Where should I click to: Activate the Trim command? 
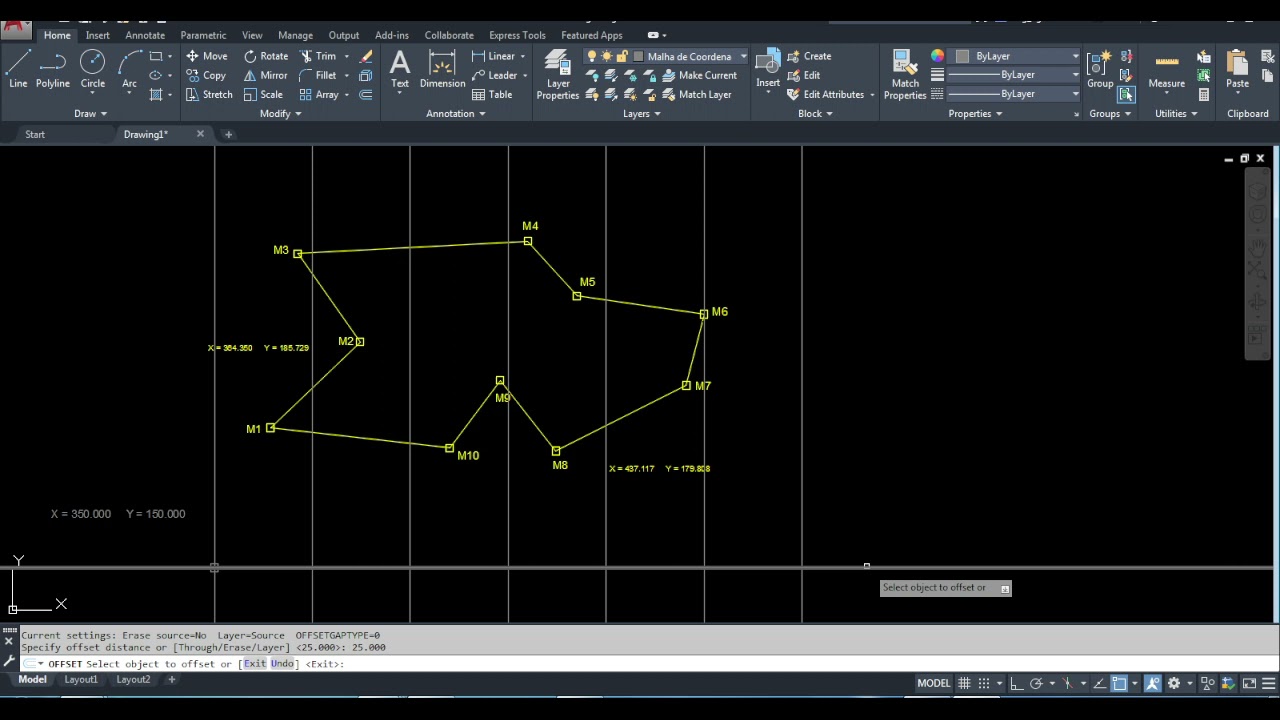click(317, 56)
